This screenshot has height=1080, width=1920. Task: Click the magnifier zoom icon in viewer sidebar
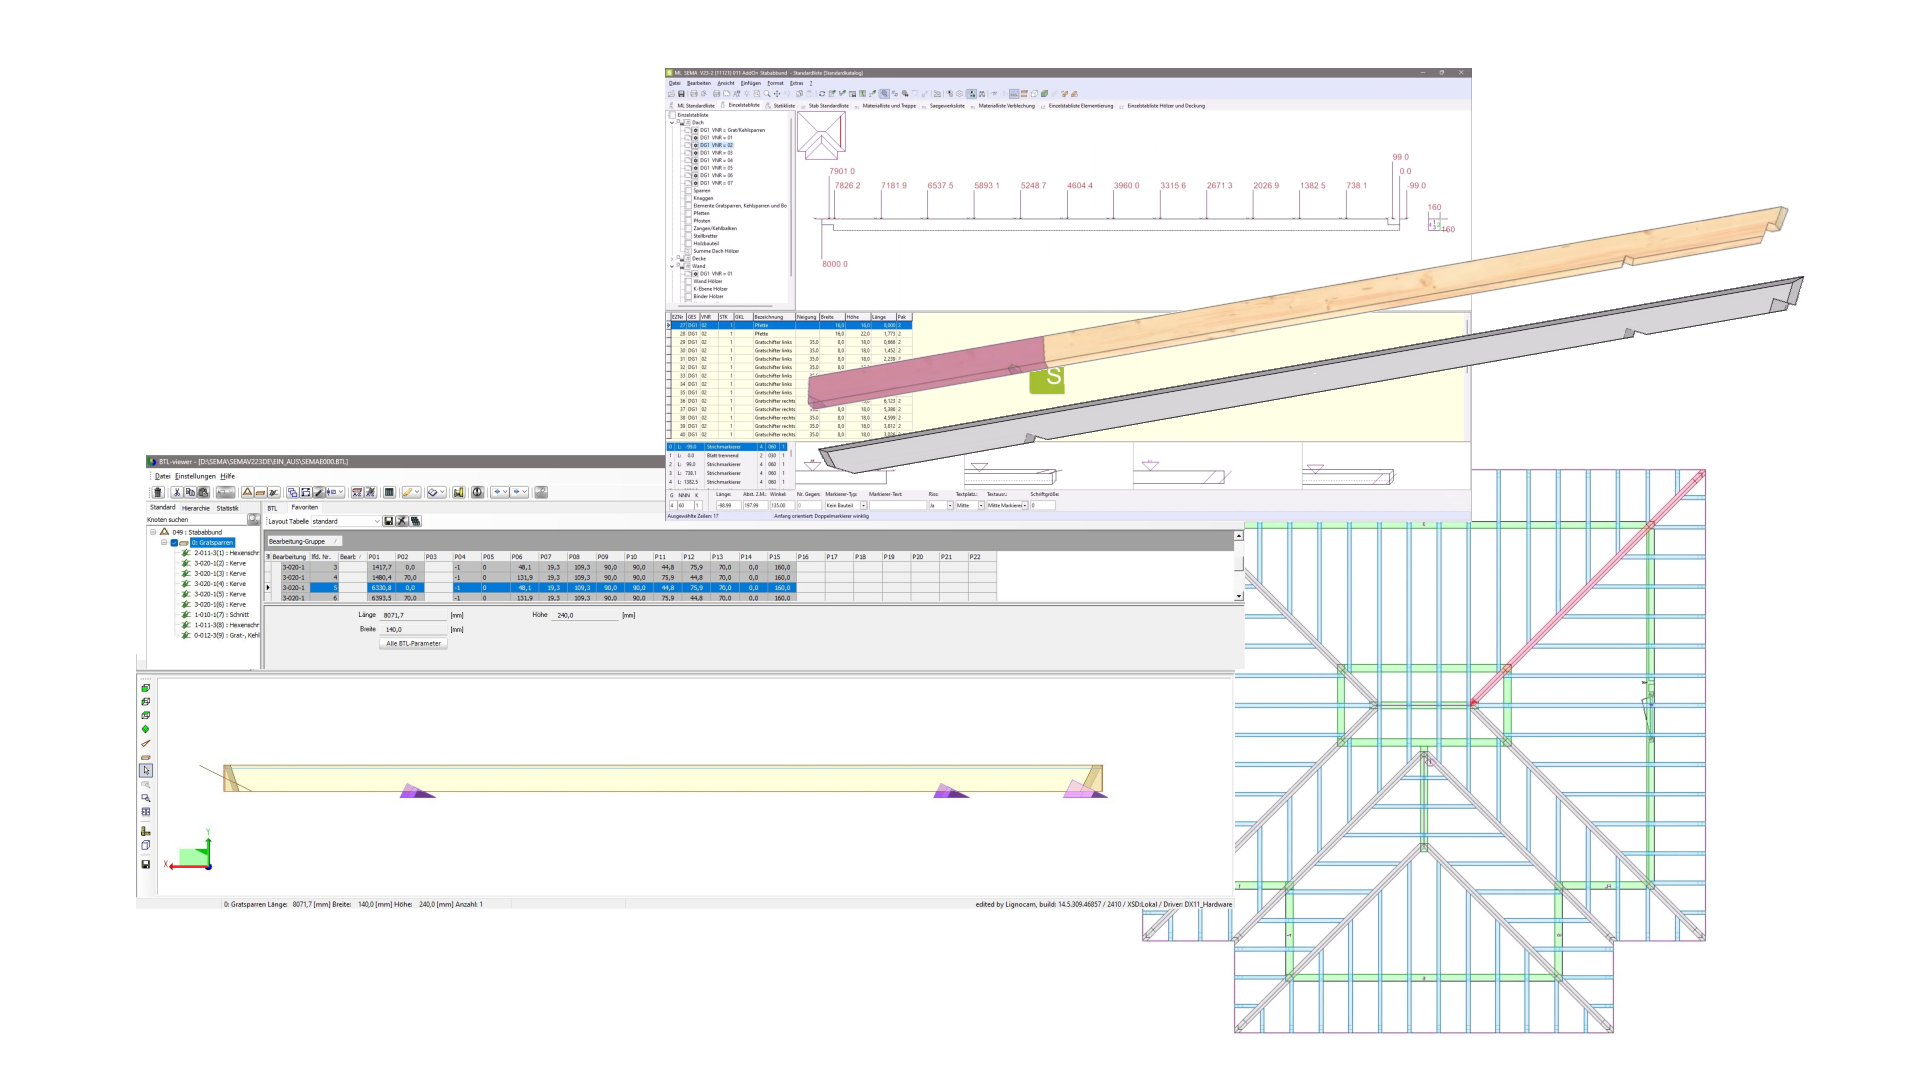[146, 798]
